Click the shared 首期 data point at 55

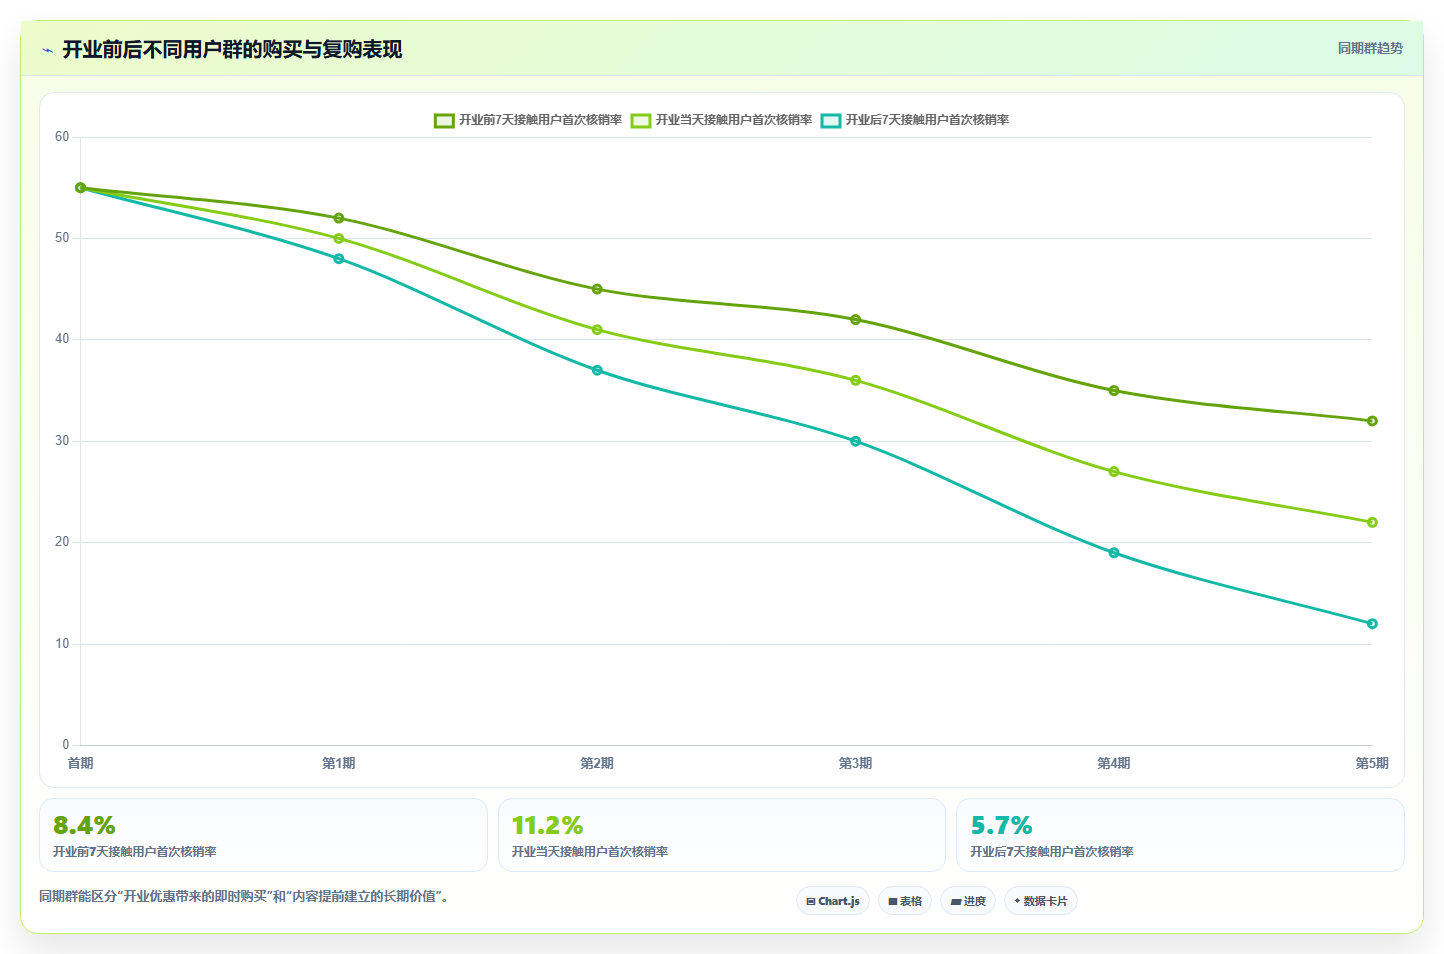click(x=80, y=188)
